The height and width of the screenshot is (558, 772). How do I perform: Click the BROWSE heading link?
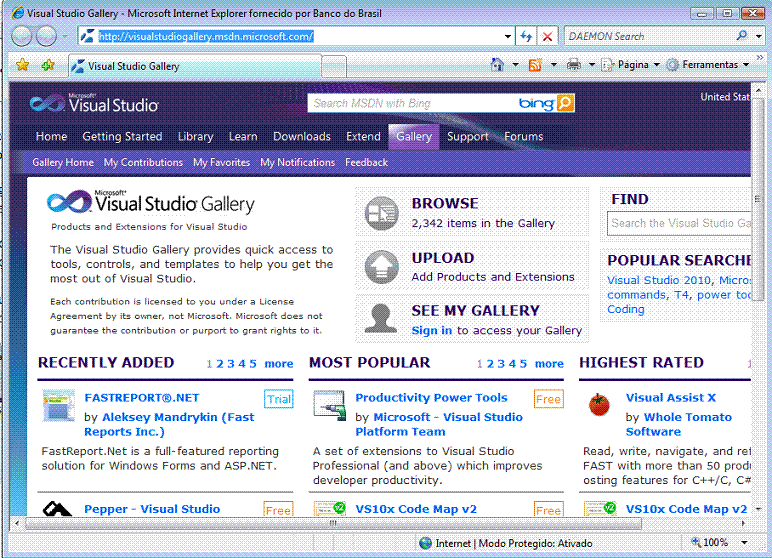[445, 203]
